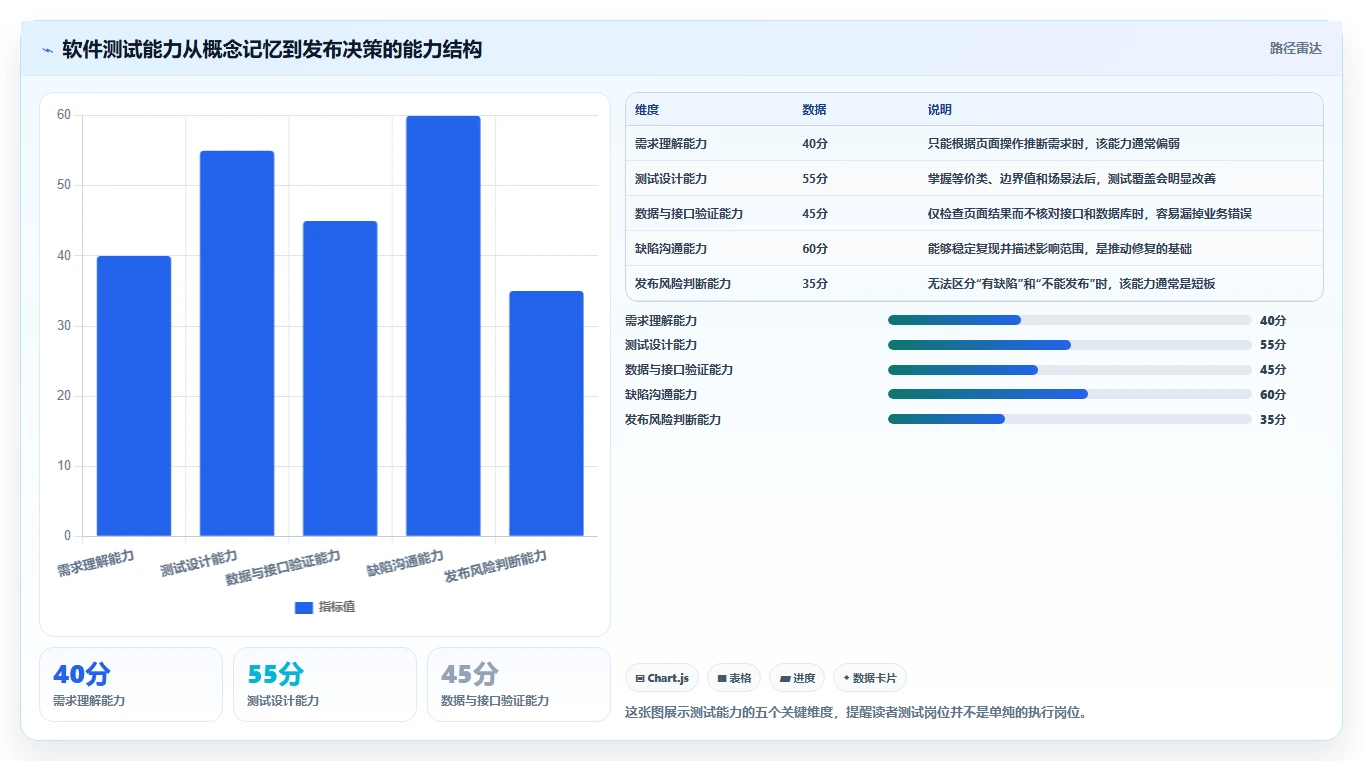The width and height of the screenshot is (1363, 761).
Task: Select 测试设计能力 cell in the table
Action: (x=671, y=179)
